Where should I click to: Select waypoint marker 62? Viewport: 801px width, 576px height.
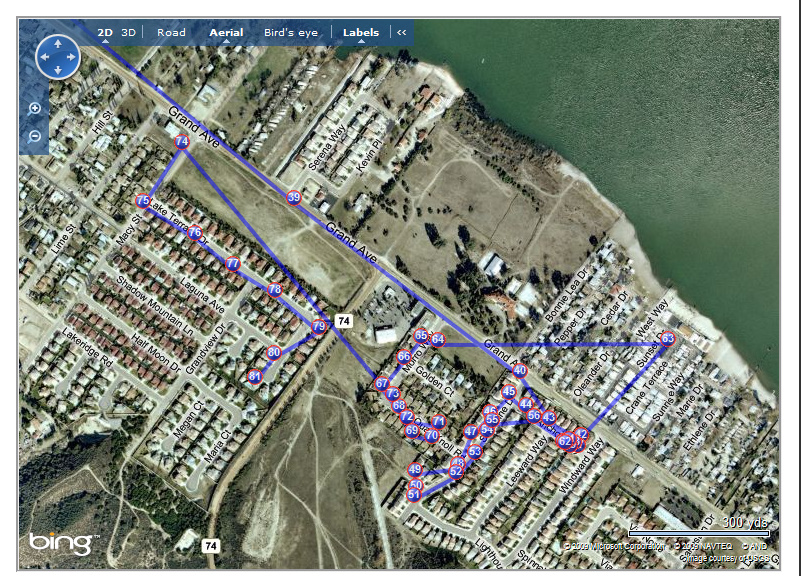click(x=565, y=441)
